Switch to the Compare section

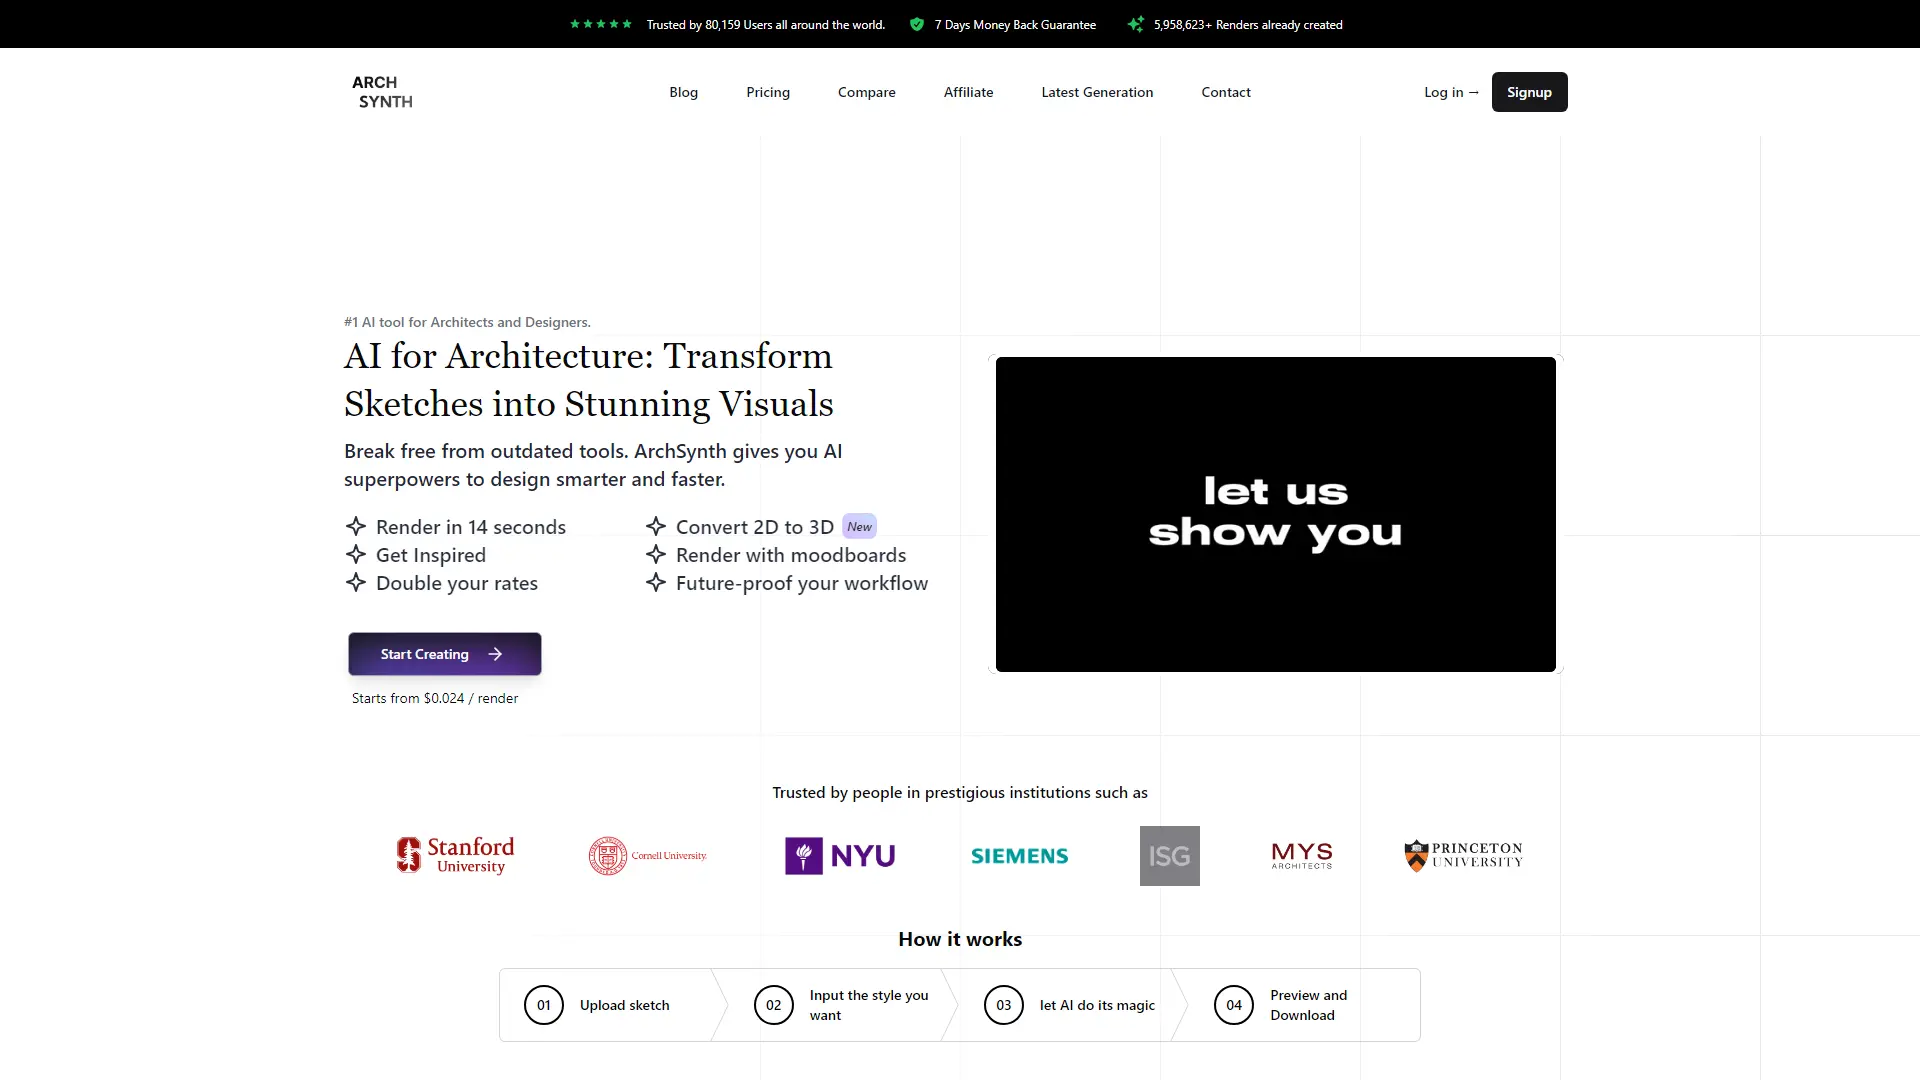[x=866, y=91]
